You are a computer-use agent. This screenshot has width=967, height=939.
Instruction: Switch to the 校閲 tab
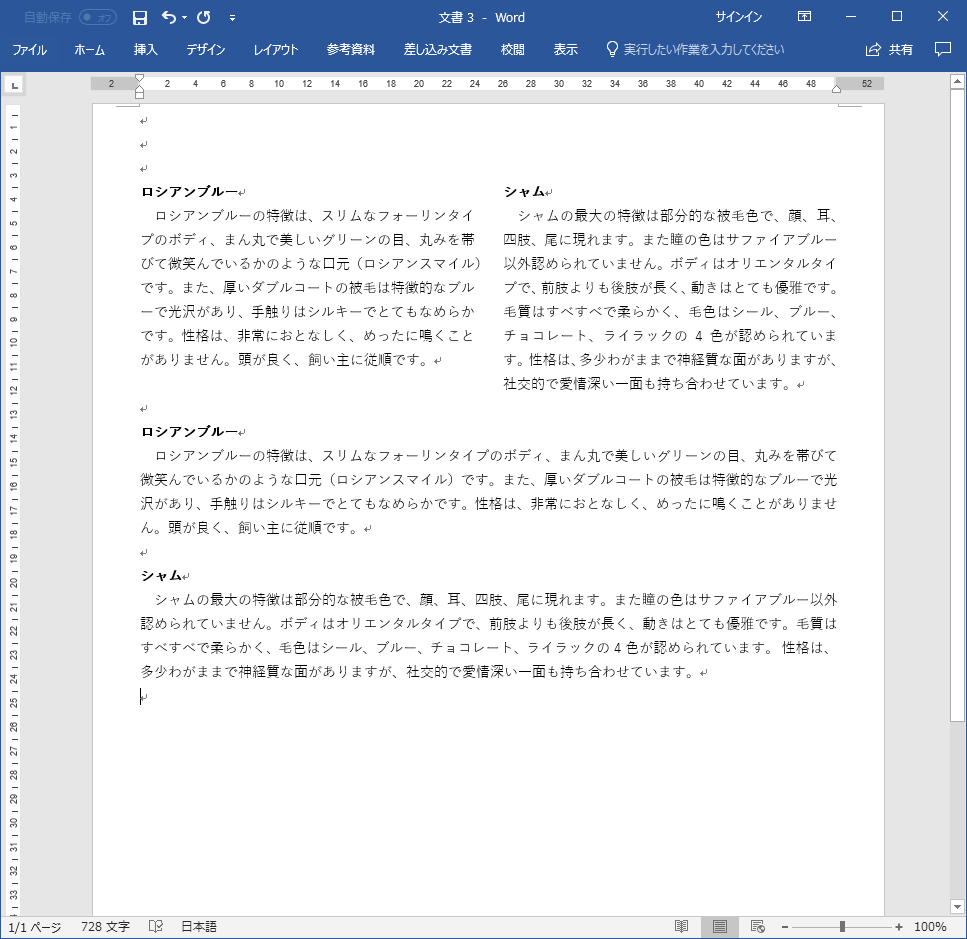pyautogui.click(x=512, y=49)
